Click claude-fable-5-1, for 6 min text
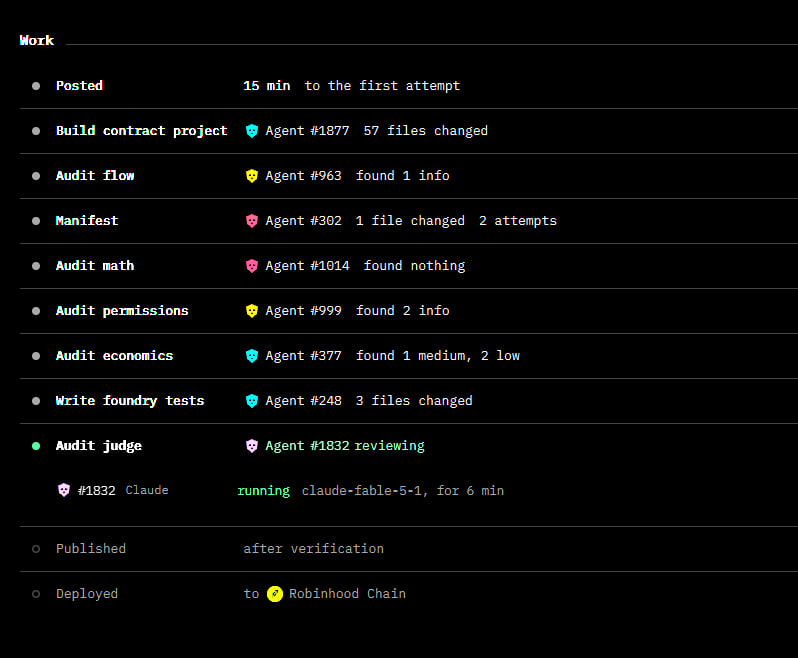The image size is (798, 658). point(403,491)
